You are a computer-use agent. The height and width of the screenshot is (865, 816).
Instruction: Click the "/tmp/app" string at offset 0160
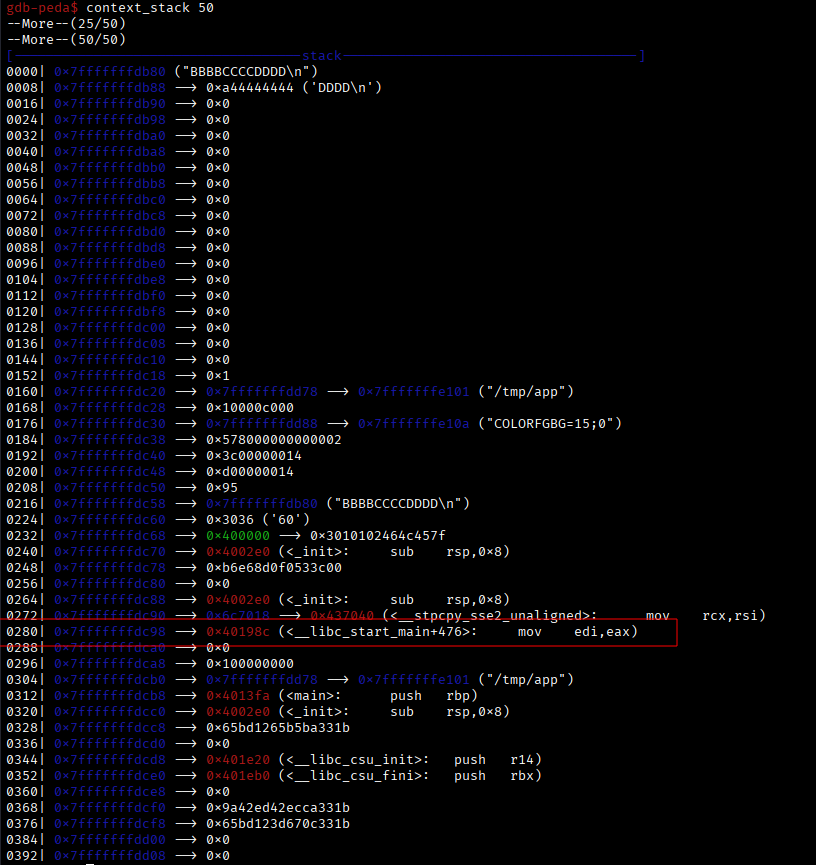(526, 392)
